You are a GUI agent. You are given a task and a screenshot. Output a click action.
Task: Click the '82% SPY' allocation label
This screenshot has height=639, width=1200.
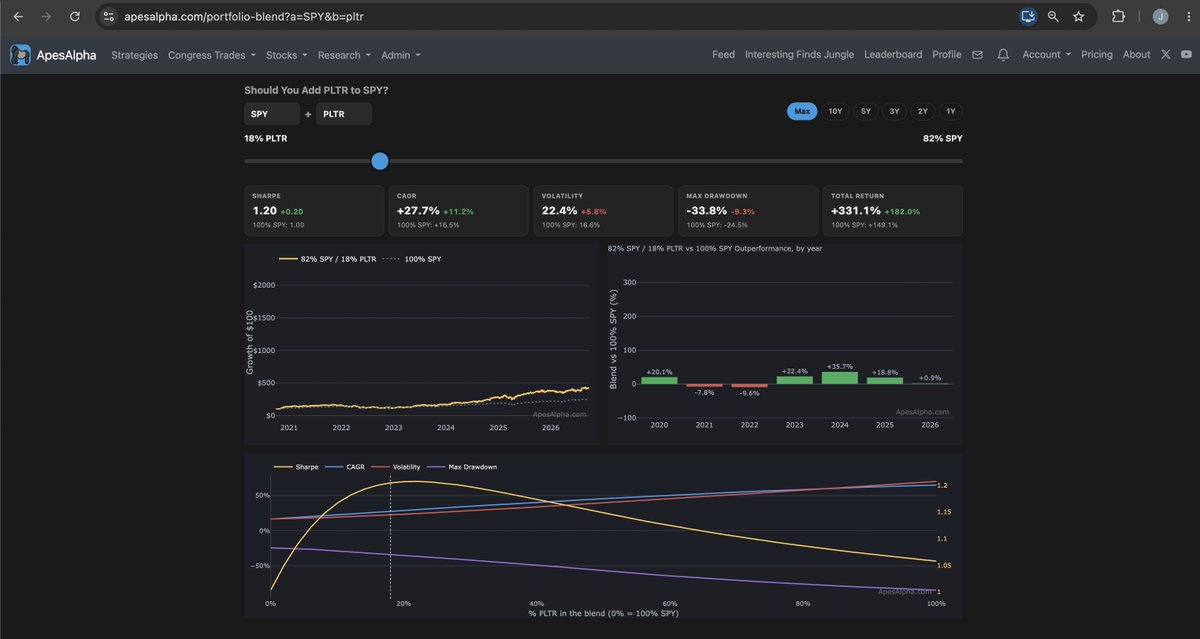pyautogui.click(x=942, y=138)
